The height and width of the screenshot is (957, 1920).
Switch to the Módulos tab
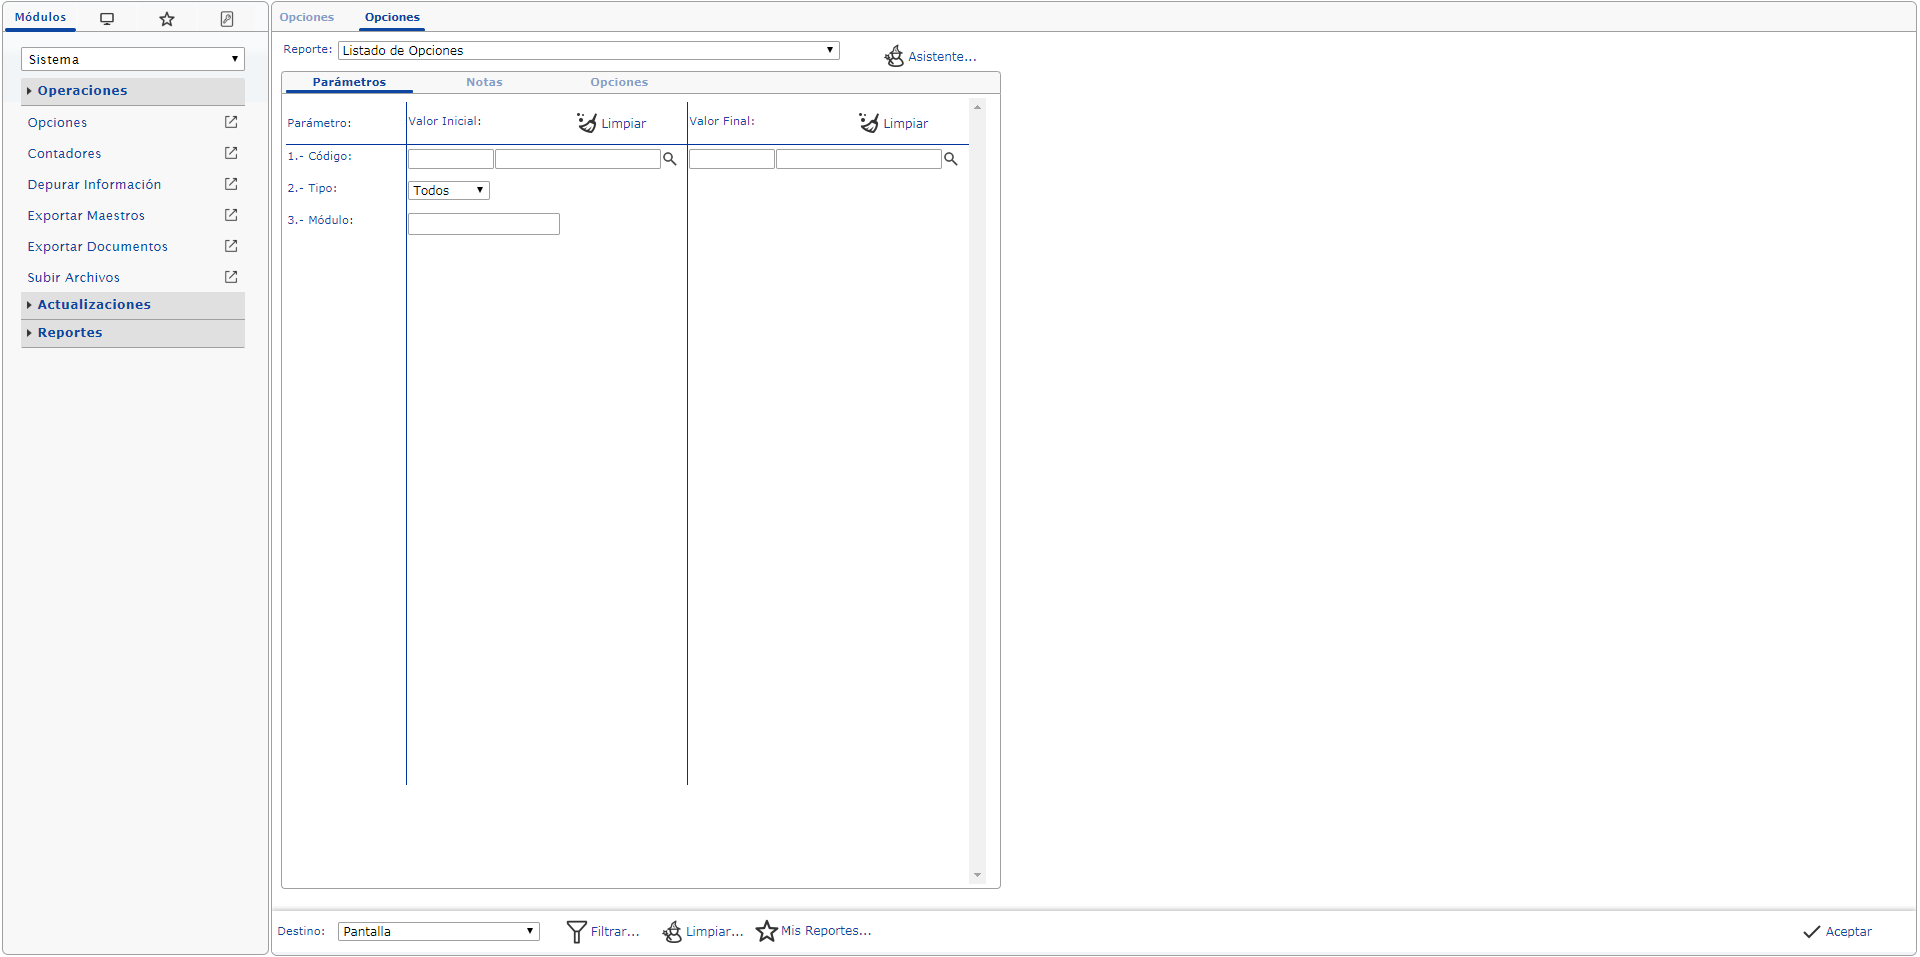click(41, 17)
